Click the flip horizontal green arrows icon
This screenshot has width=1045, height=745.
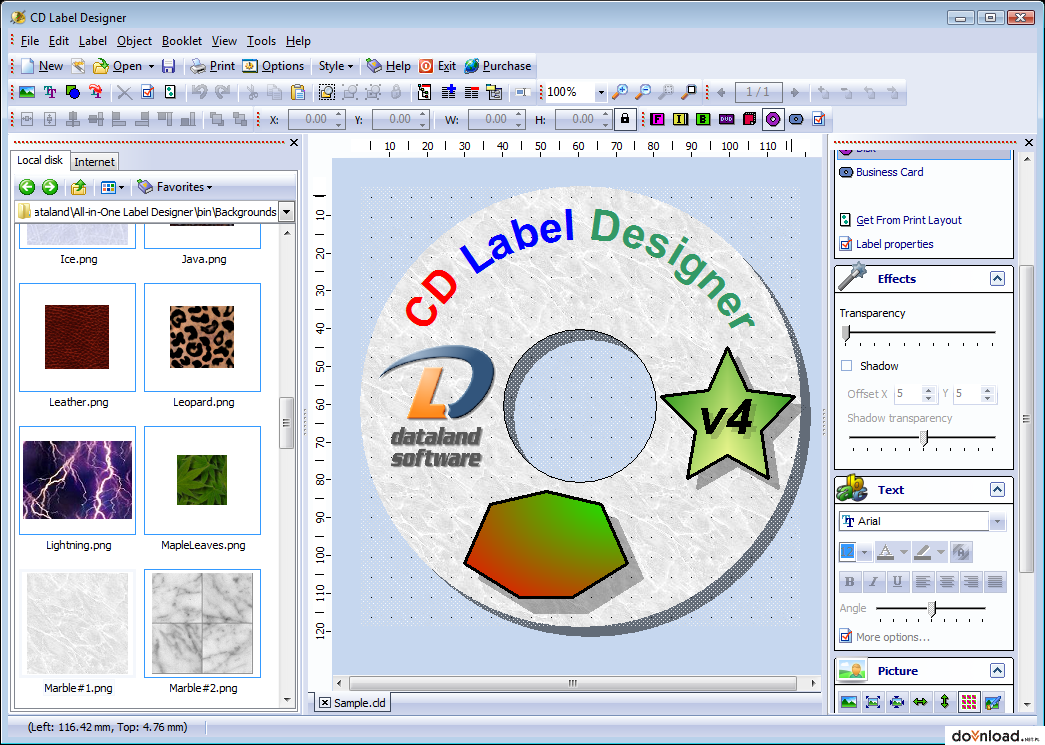click(920, 702)
